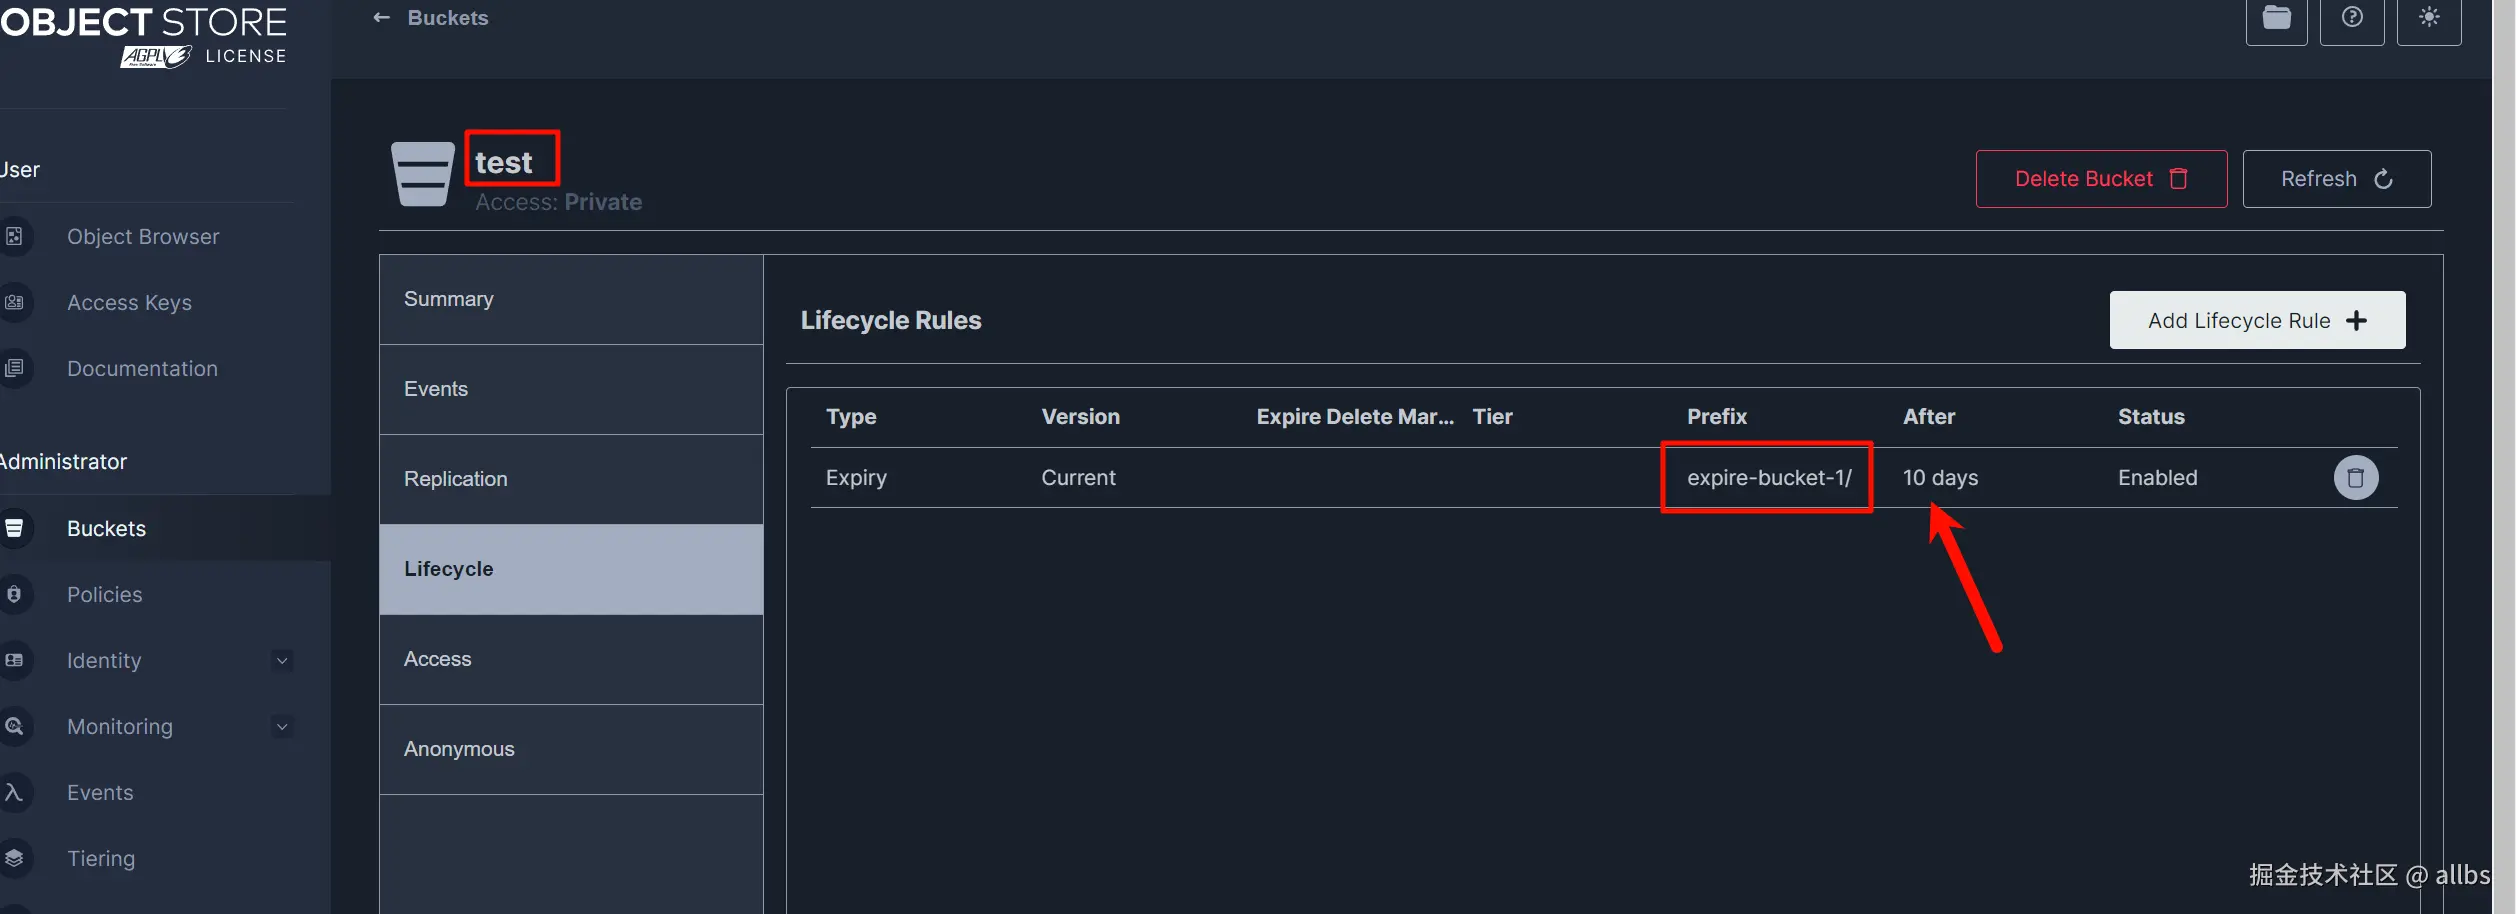Open the object browser folder icon in header
The image size is (2516, 914).
pos(2277,18)
